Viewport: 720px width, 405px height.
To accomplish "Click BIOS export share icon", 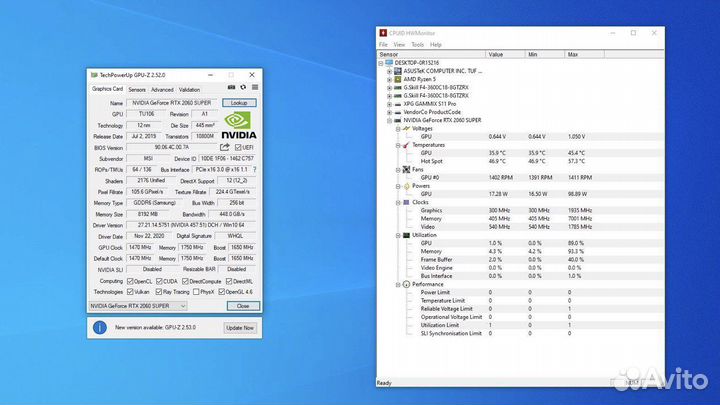I will pyautogui.click(x=225, y=147).
